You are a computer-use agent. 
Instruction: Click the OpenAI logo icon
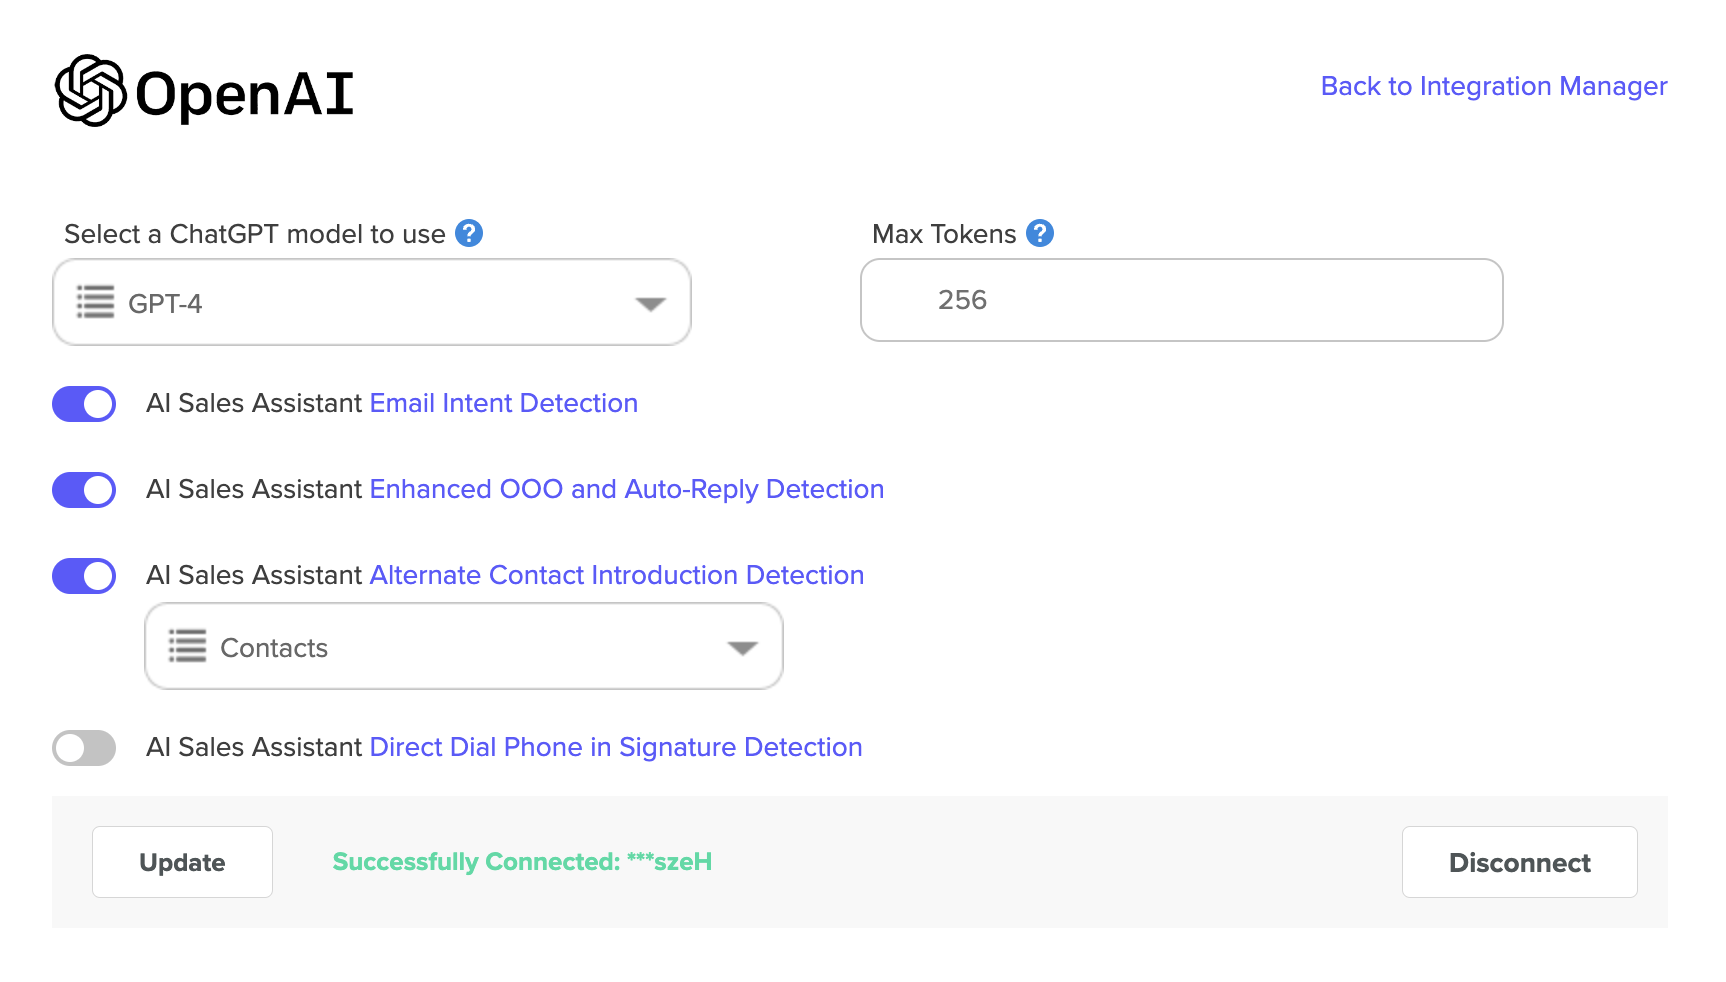90,91
